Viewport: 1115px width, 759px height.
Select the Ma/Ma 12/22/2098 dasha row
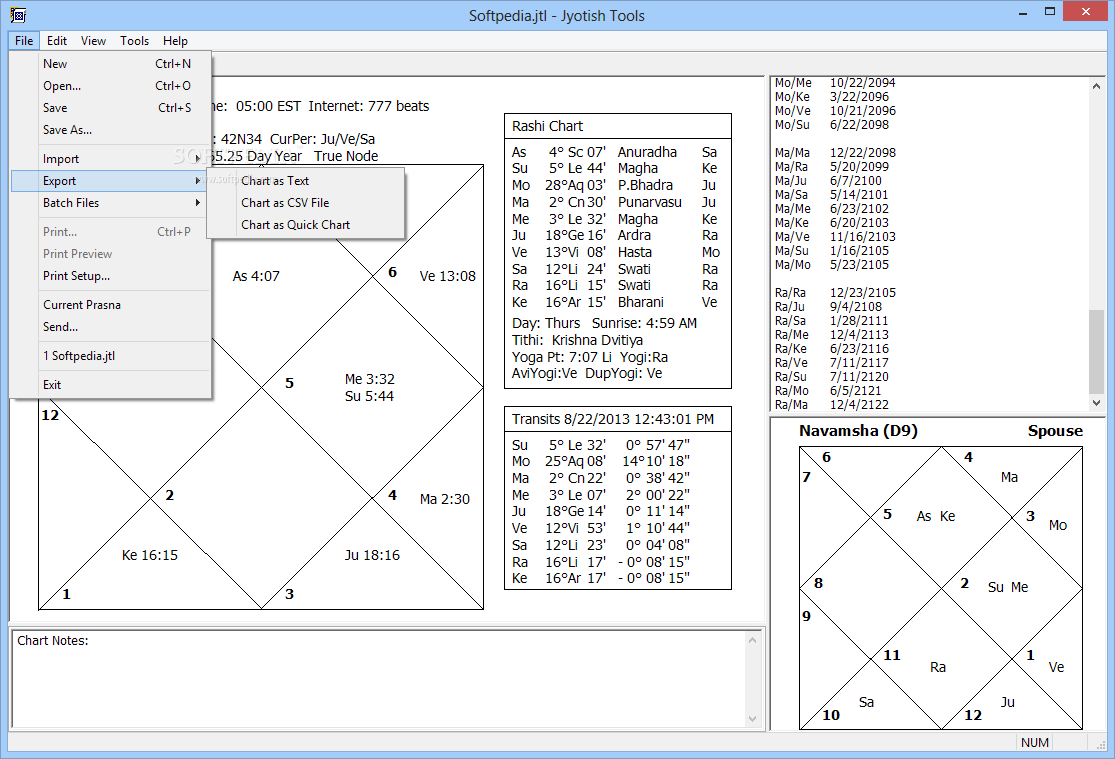(835, 152)
